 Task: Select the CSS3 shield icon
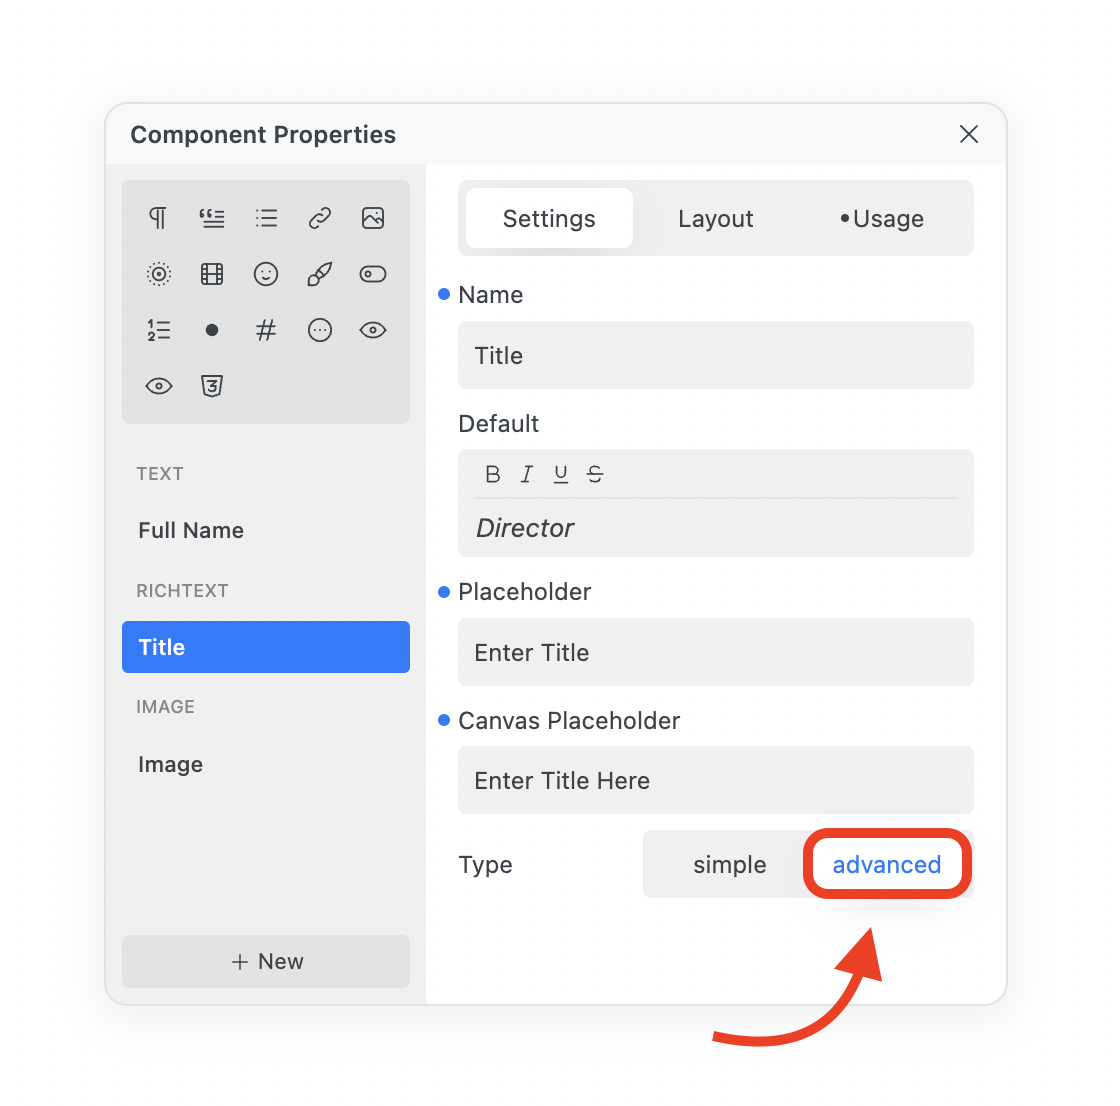pos(212,386)
